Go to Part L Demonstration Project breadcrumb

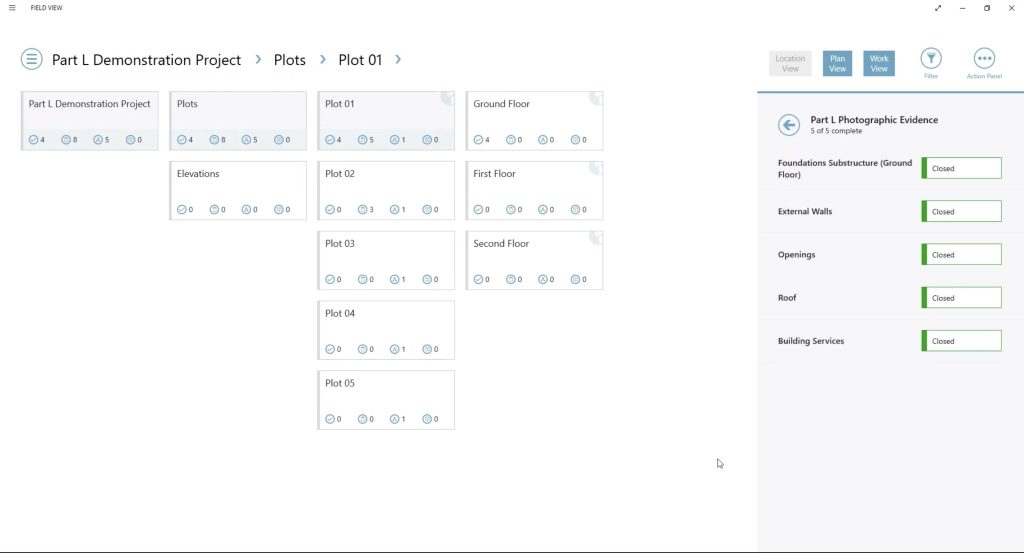pos(146,60)
